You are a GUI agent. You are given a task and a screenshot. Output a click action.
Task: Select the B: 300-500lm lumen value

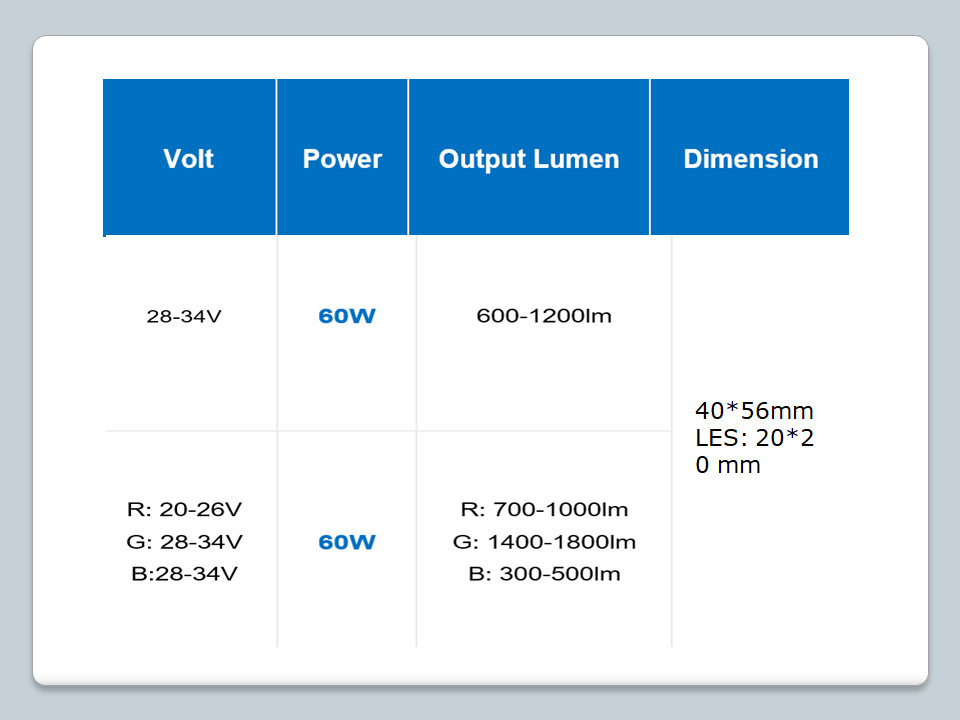(544, 574)
